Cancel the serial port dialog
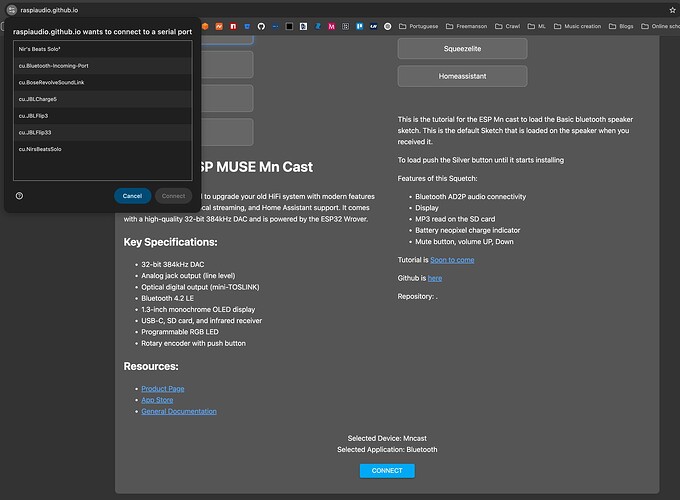This screenshot has width=680, height=500. [132, 196]
